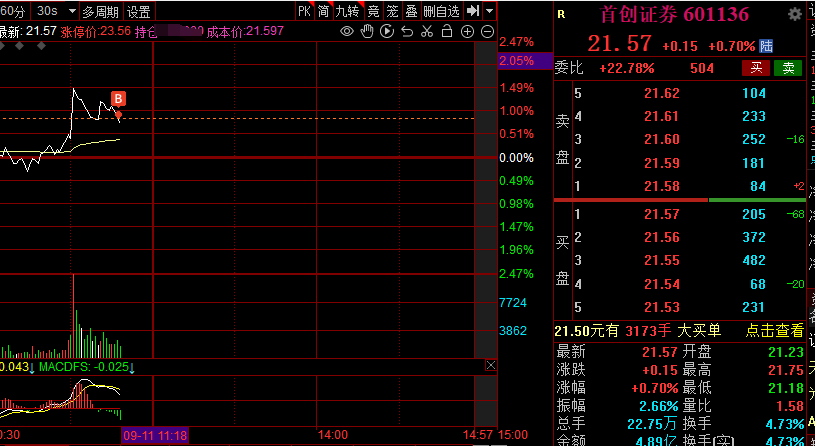Close the MACD indicator panel X

pos(491,365)
